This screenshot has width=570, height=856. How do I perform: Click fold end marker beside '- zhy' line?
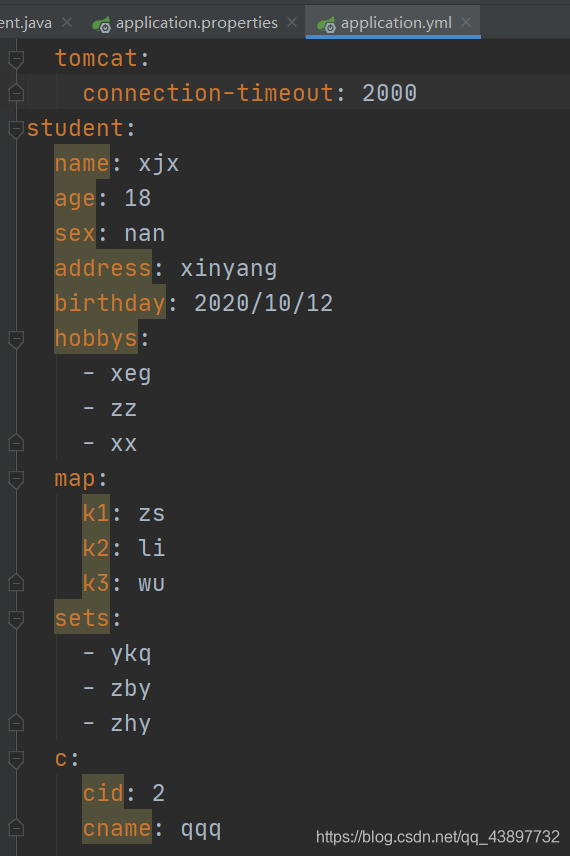pyautogui.click(x=16, y=723)
